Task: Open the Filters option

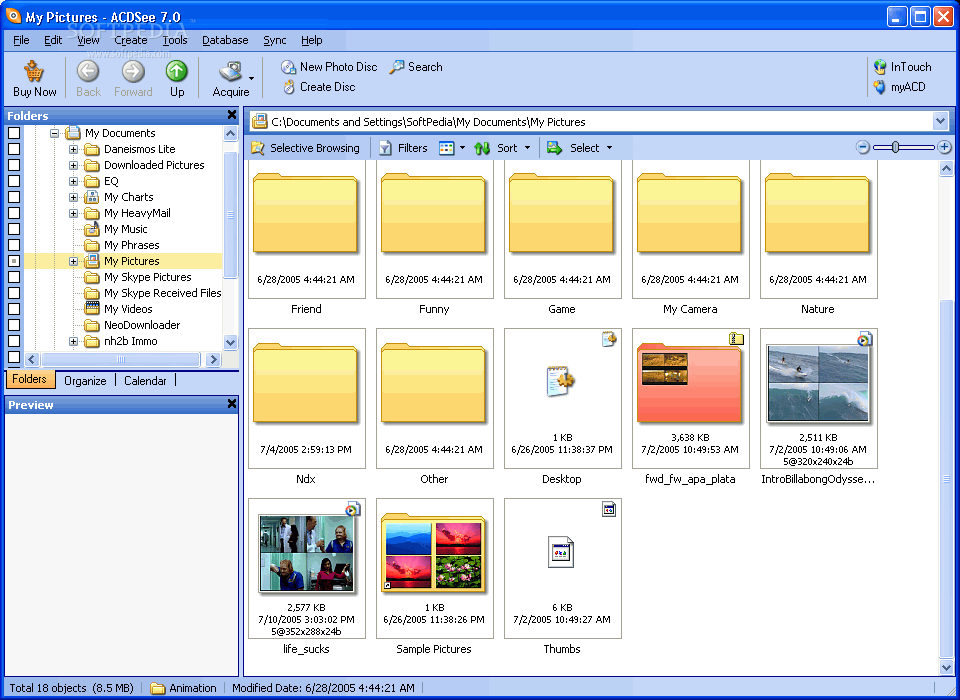Action: click(x=403, y=148)
